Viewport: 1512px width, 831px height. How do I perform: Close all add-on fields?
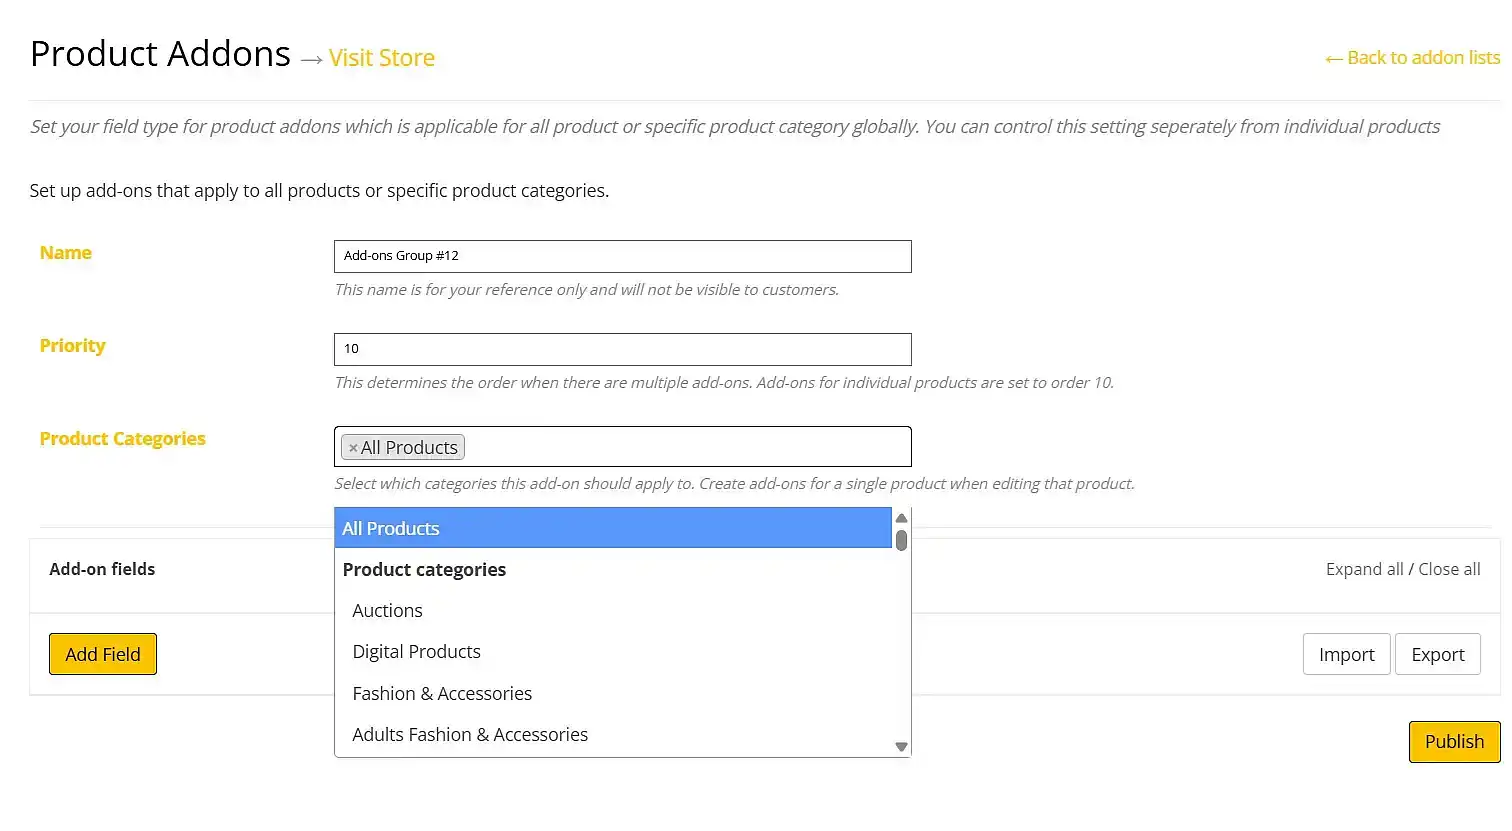[1449, 569]
